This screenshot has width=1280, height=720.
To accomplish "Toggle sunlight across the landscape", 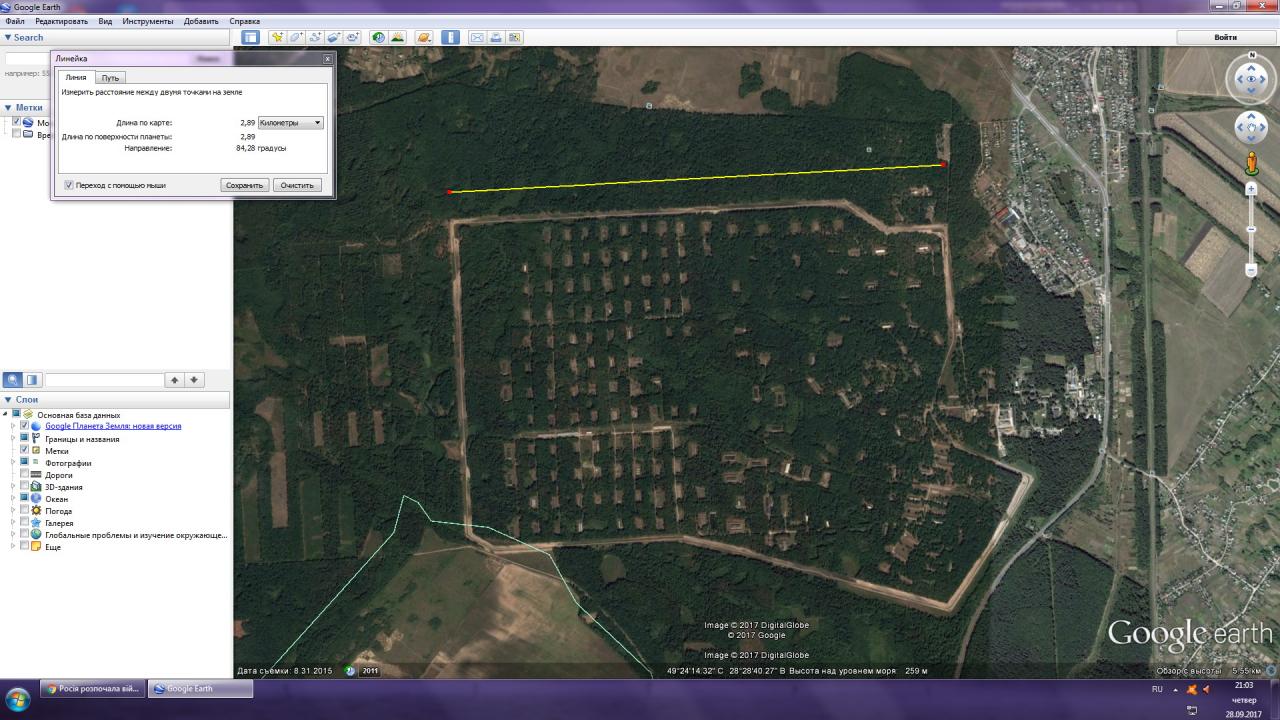I will tap(397, 37).
